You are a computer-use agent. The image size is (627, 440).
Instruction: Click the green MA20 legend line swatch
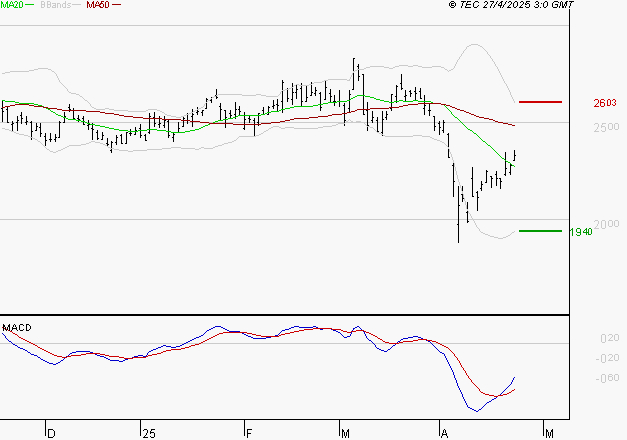29,6
